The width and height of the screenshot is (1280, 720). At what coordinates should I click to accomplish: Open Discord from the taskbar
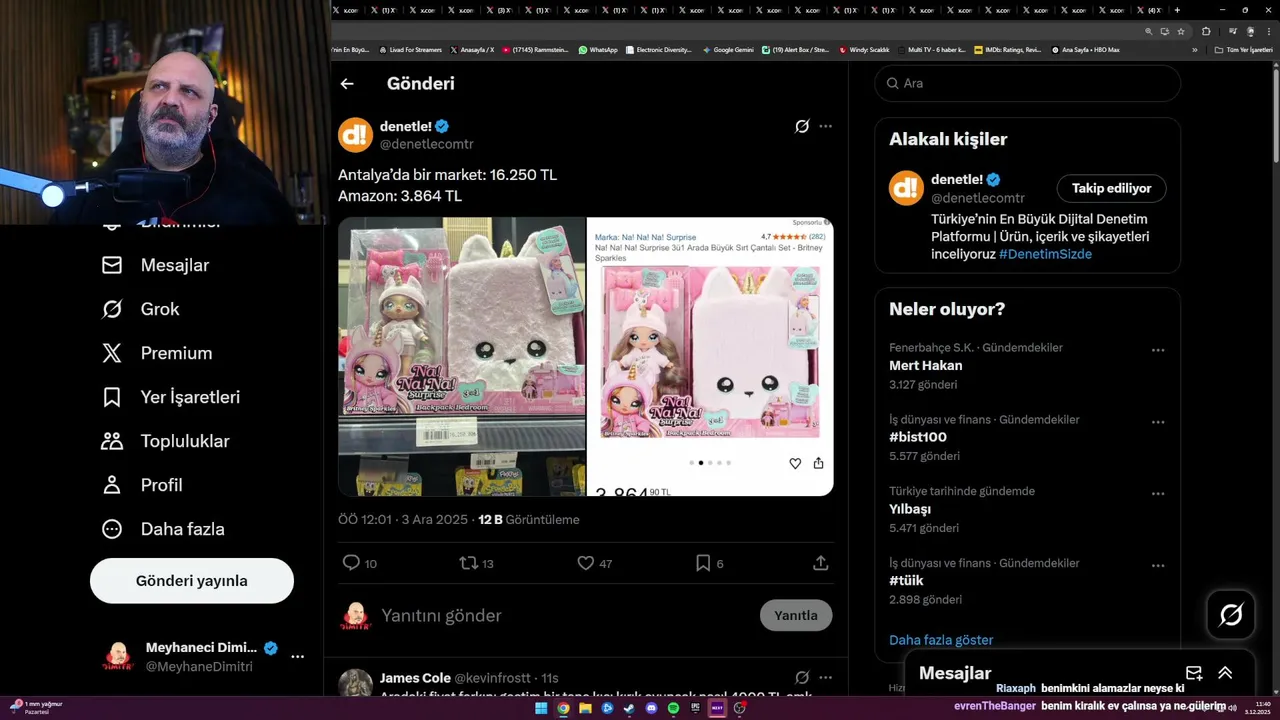(651, 708)
